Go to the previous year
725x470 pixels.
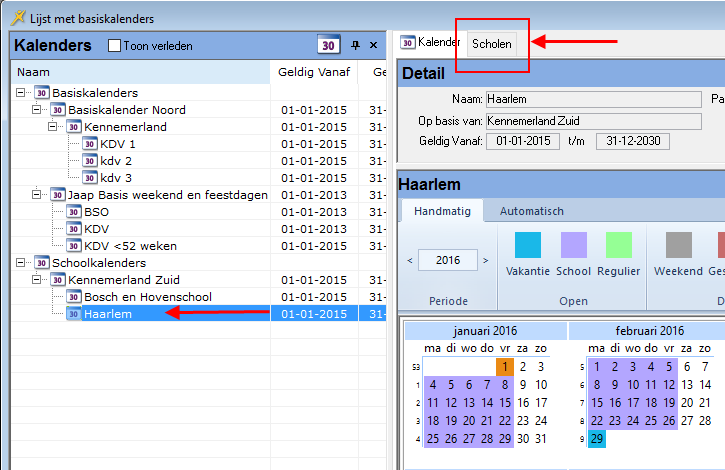click(410, 260)
